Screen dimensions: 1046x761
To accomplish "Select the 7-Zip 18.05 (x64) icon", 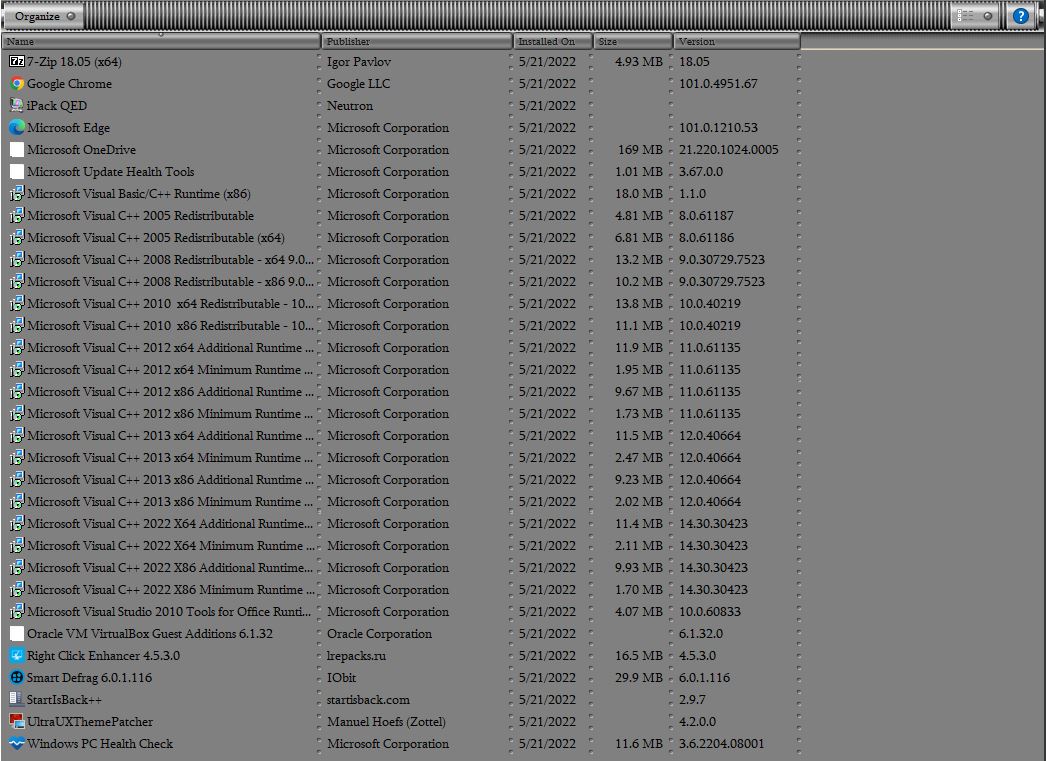I will click(x=17, y=61).
